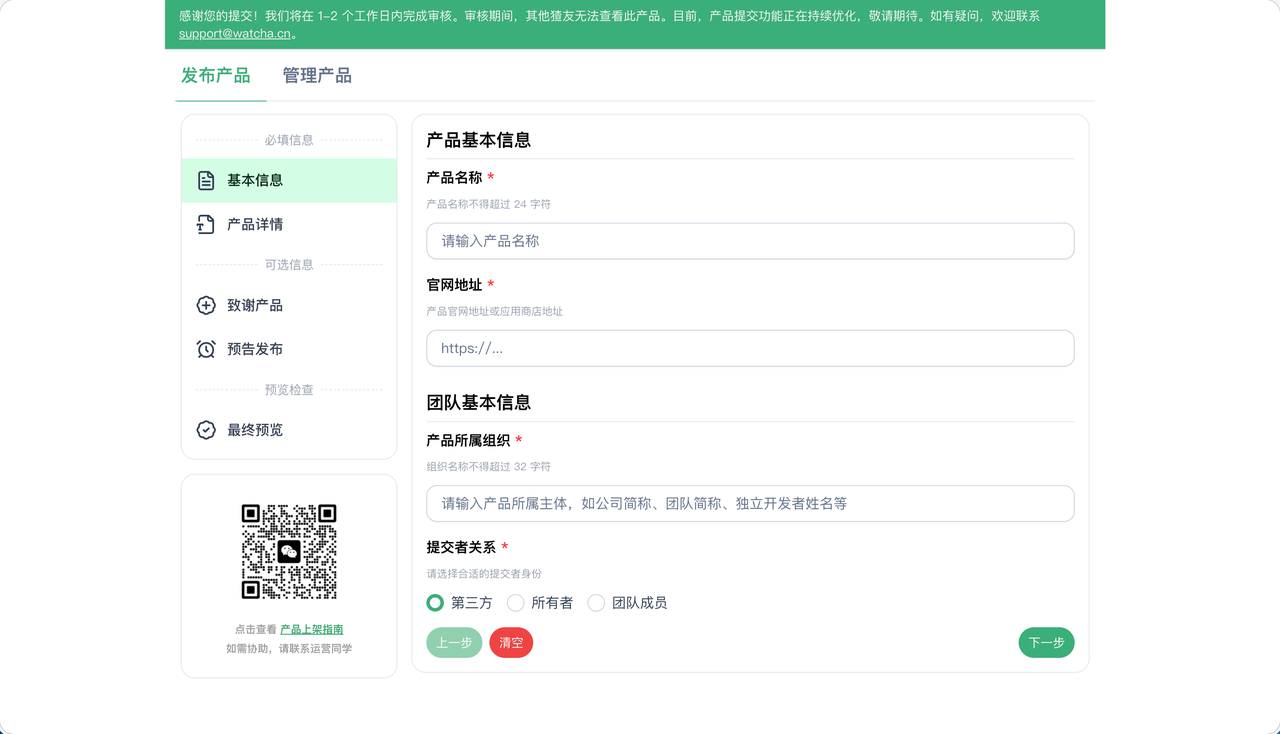
Task: Click the hint 请选择合适的提交者身份
Action: coord(484,574)
